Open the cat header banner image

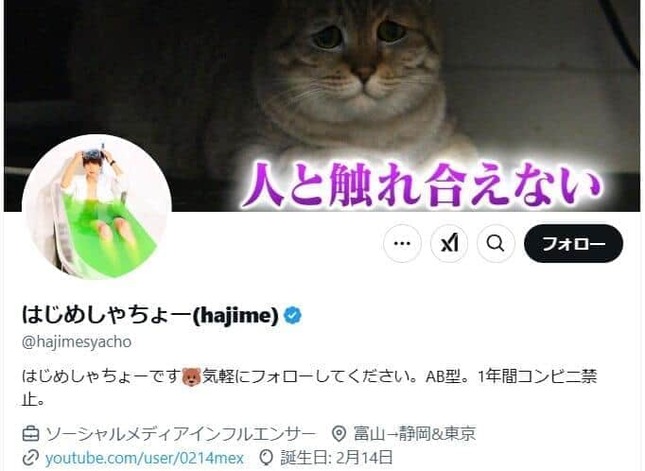coord(322,106)
